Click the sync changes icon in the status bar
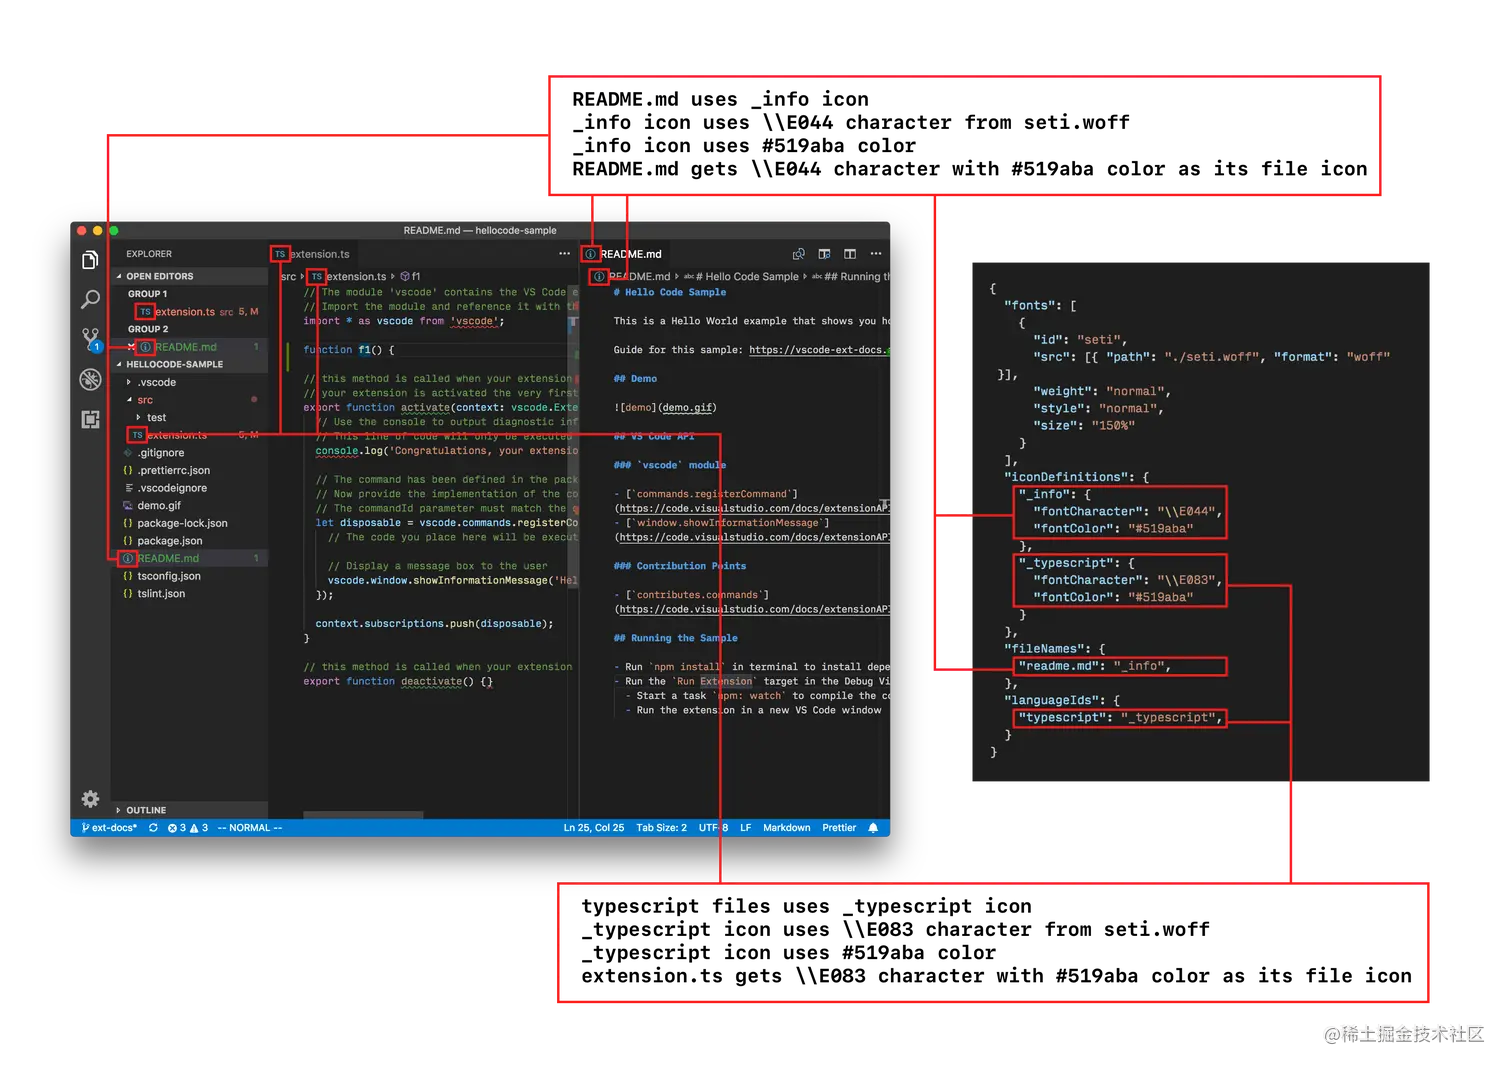 coord(153,828)
